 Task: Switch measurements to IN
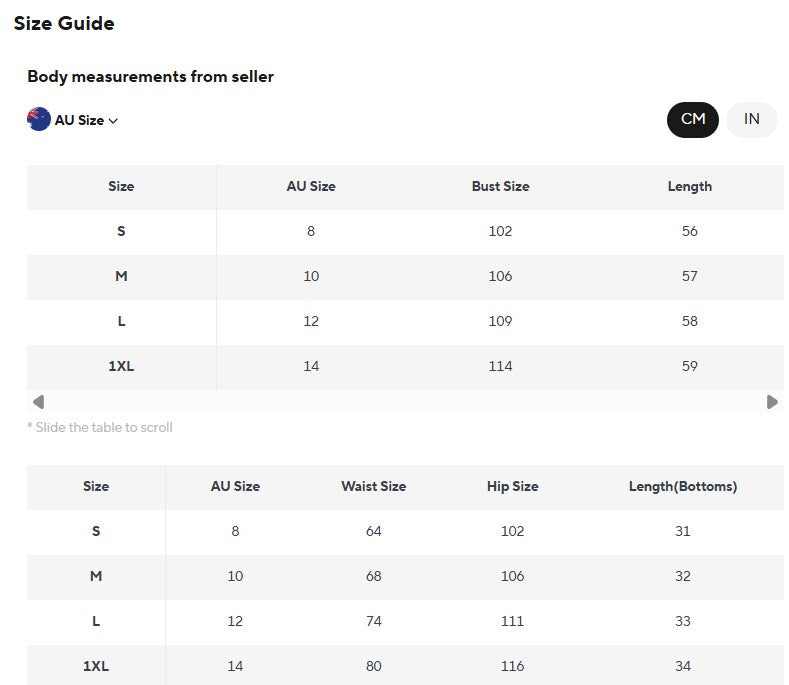751,119
